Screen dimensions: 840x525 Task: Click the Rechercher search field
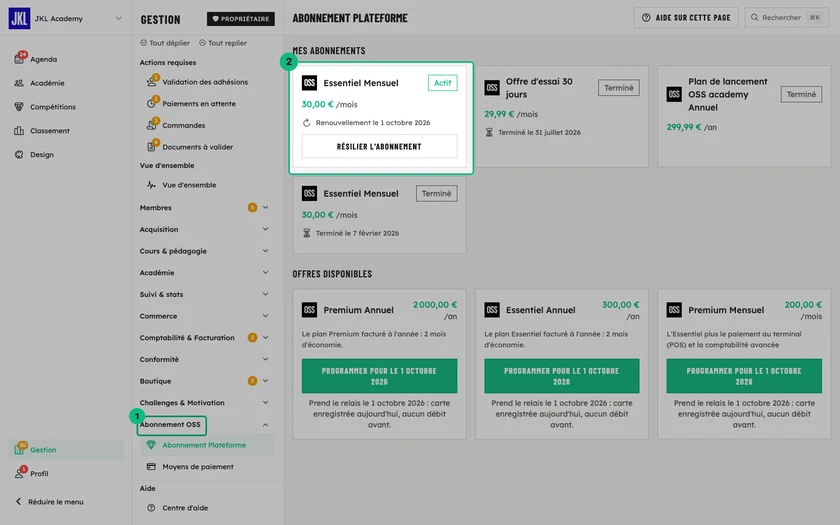pos(786,18)
